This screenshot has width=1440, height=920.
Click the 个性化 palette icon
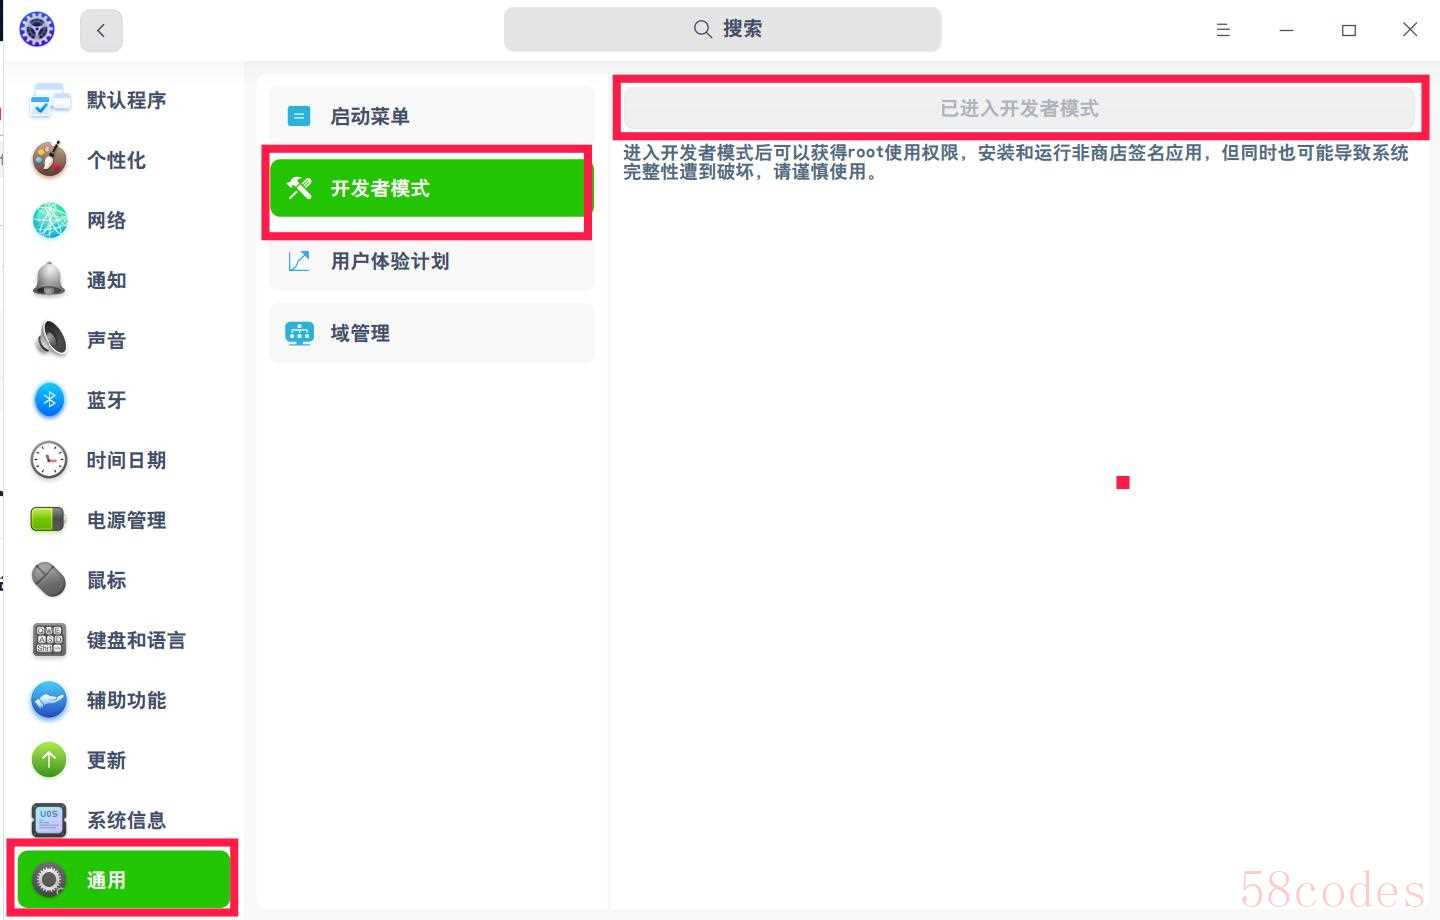pyautogui.click(x=49, y=160)
